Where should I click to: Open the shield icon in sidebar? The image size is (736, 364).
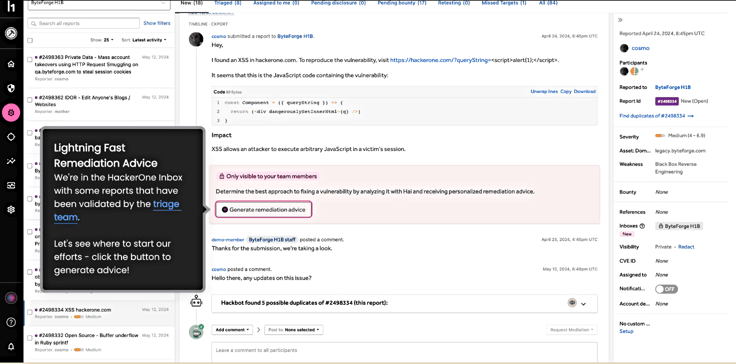(x=11, y=88)
